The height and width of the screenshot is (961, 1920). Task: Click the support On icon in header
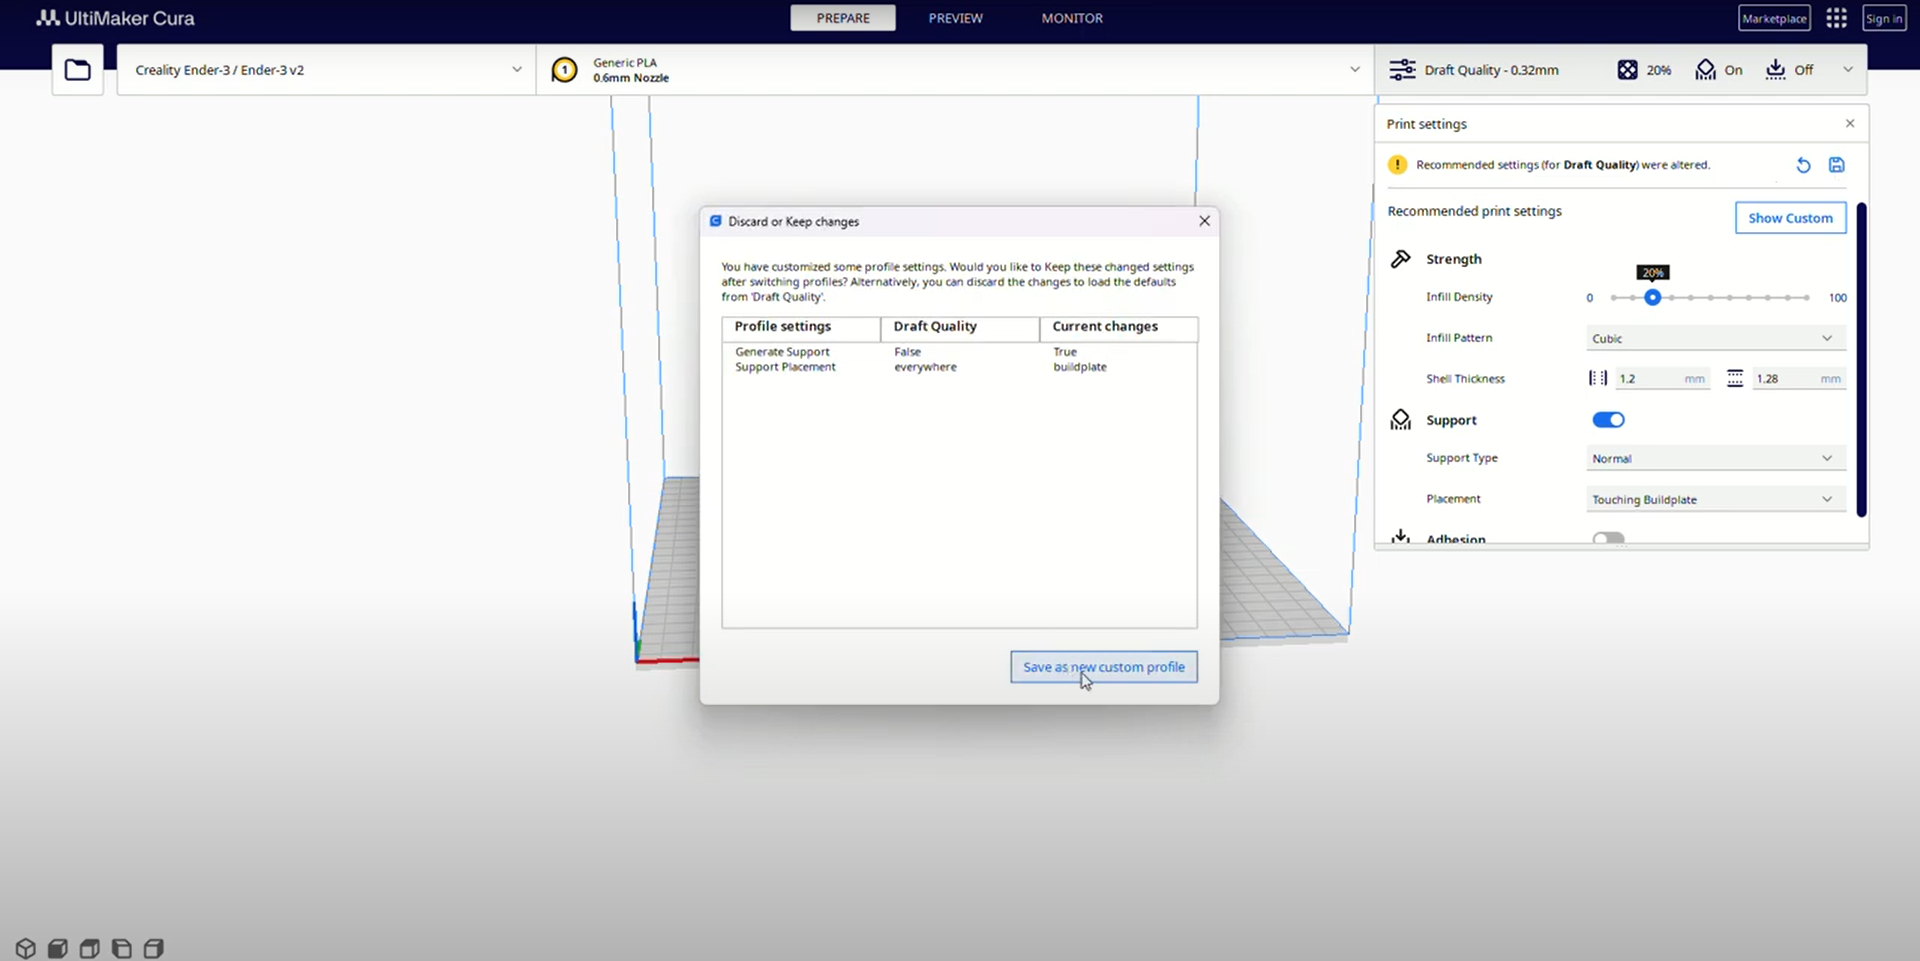click(1705, 70)
